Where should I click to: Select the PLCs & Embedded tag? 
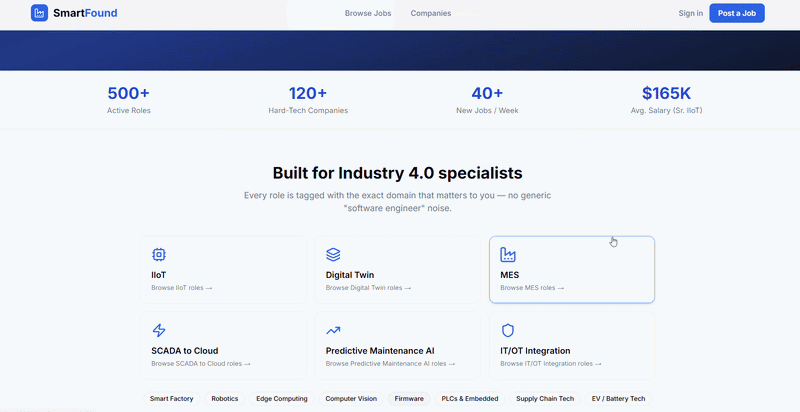click(x=470, y=399)
